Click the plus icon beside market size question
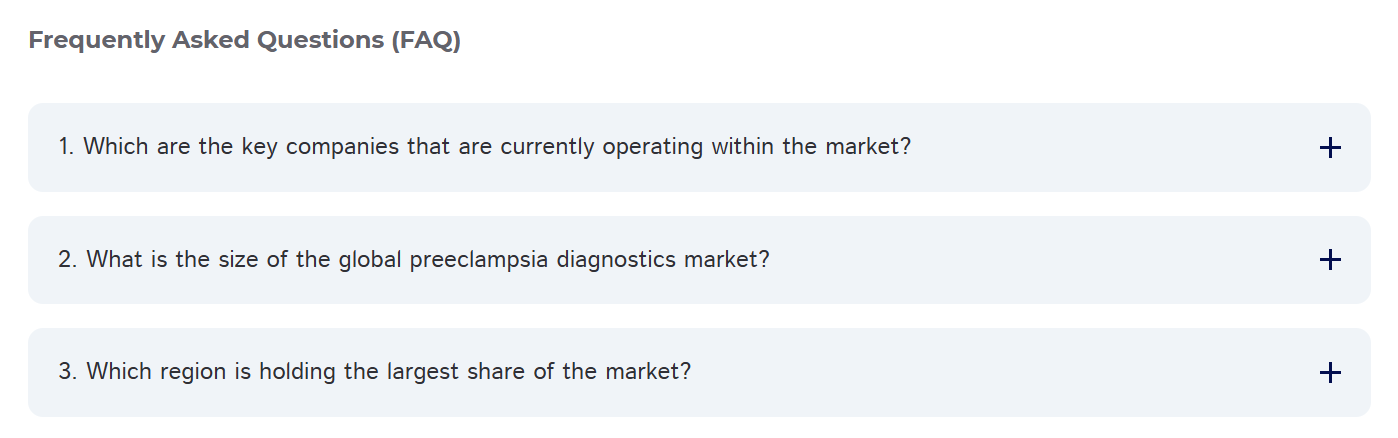Screen dimensions: 1398x438 pyautogui.click(x=1329, y=260)
